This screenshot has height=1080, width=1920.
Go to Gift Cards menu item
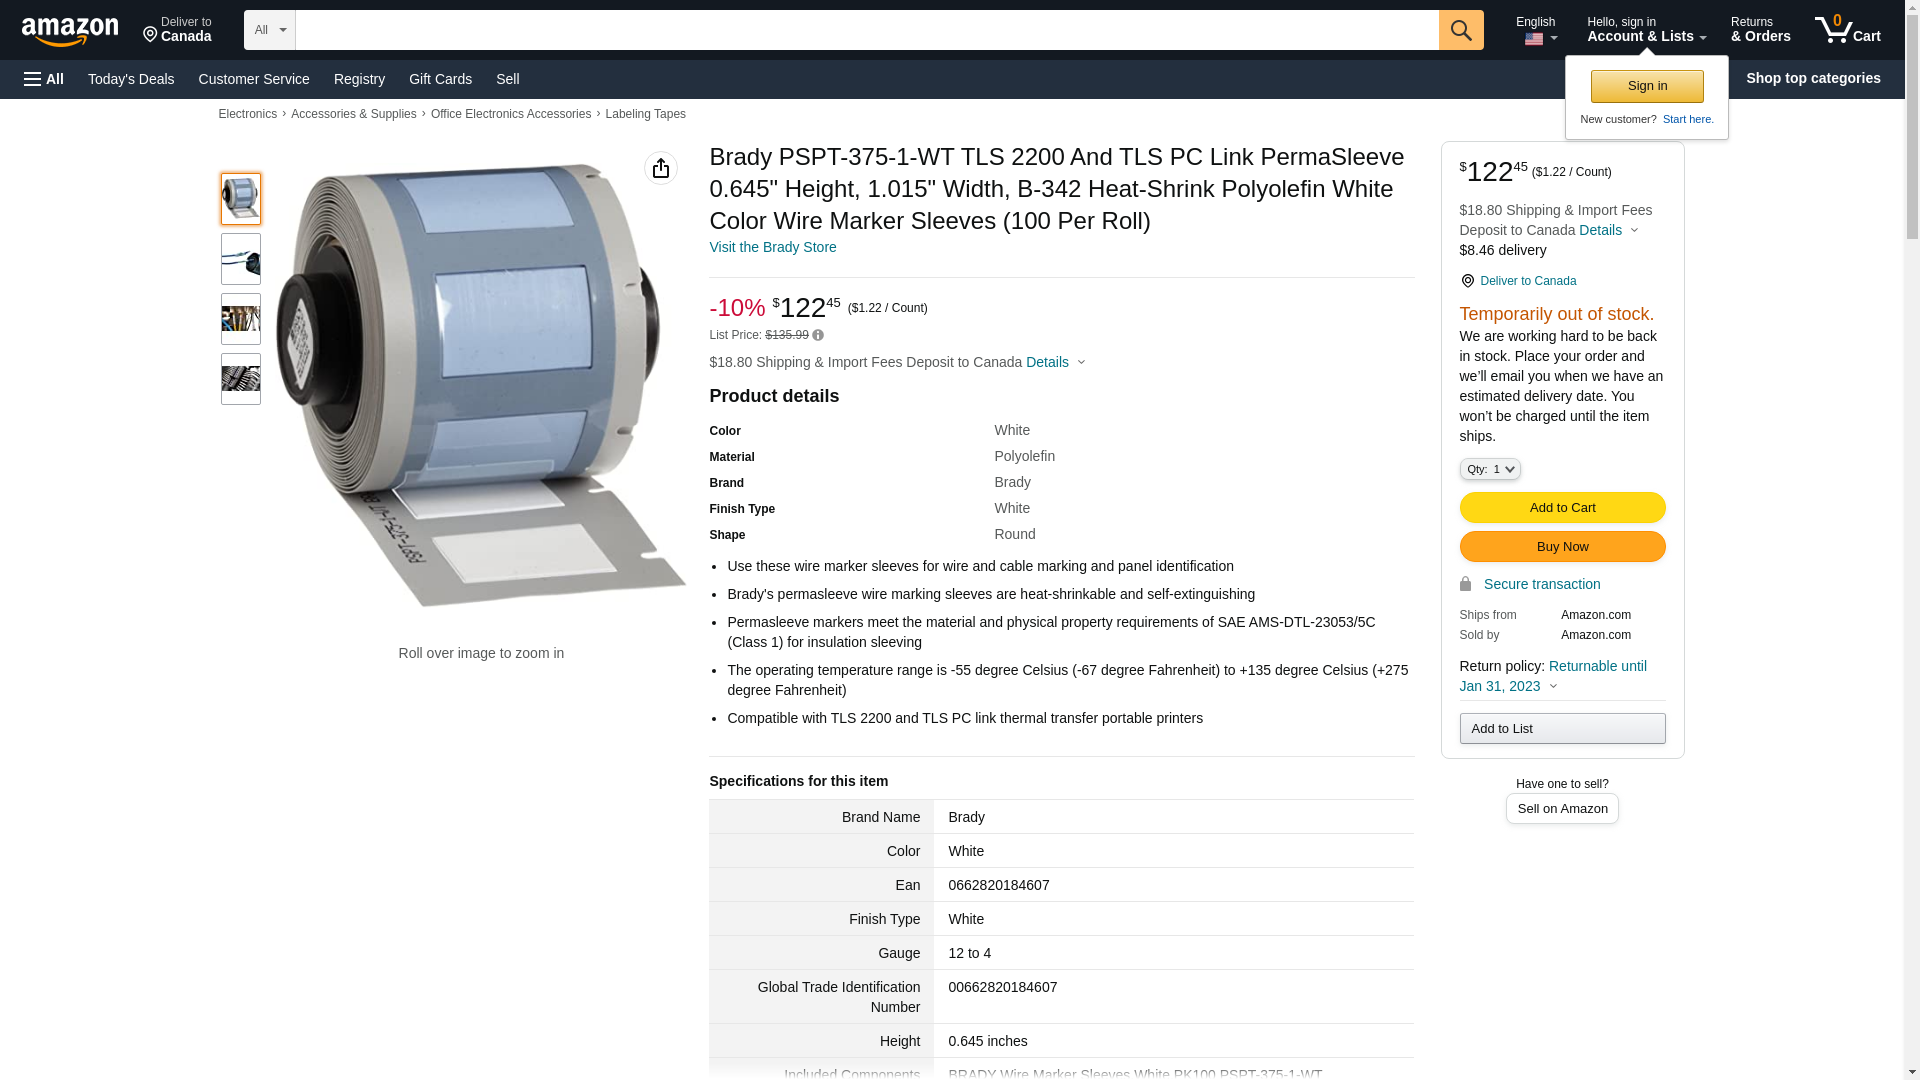440,79
